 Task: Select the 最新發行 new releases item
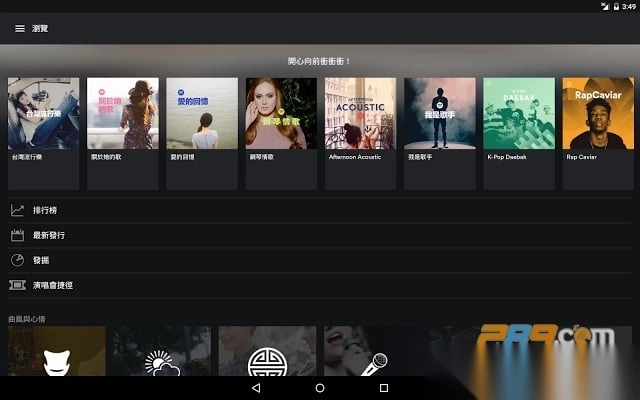49,235
